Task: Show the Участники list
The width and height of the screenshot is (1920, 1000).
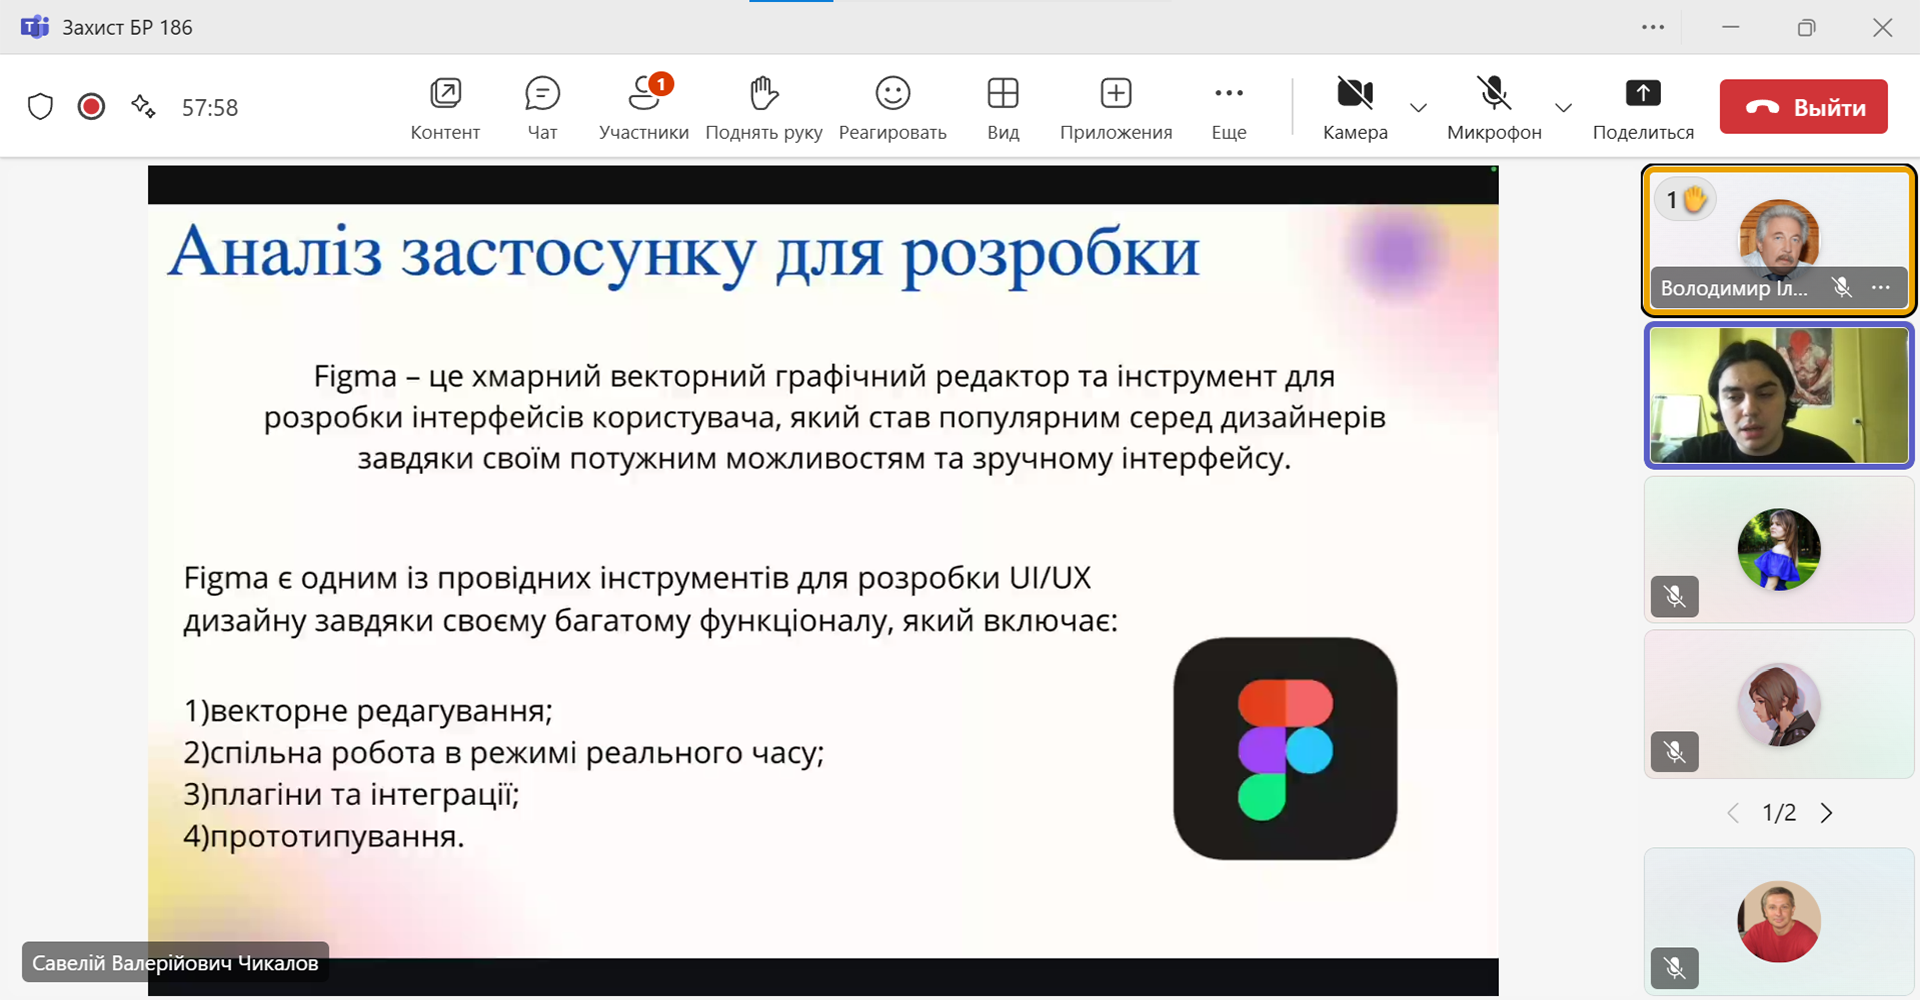Action: tap(643, 107)
